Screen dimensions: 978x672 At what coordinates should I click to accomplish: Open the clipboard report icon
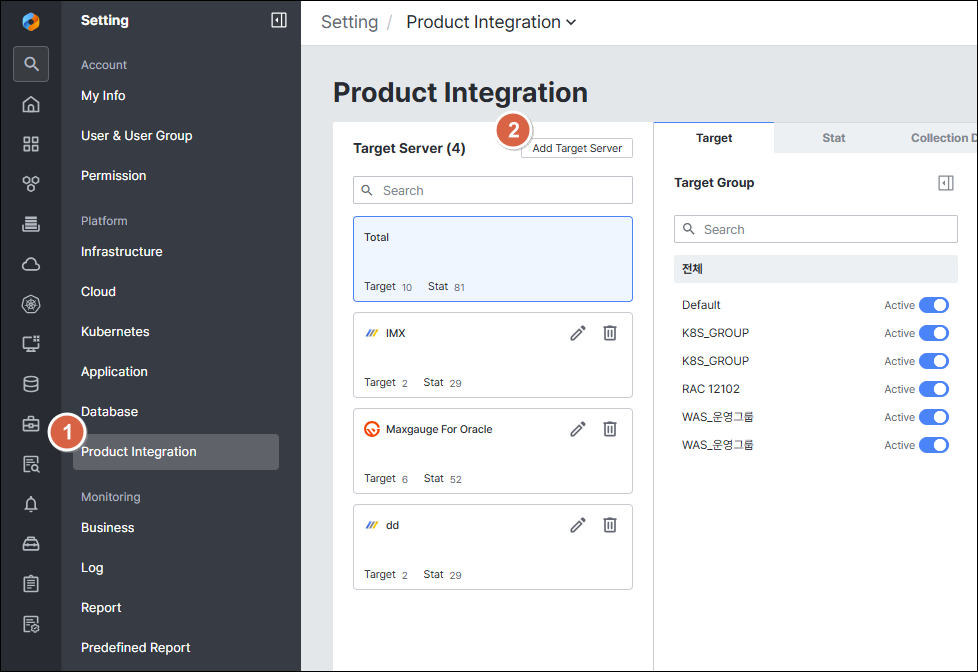point(31,584)
